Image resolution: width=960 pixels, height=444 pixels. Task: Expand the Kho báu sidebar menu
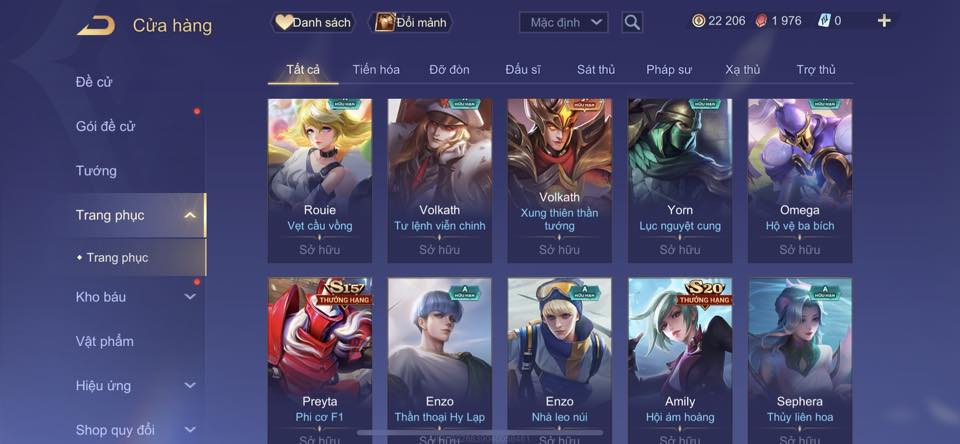click(190, 296)
